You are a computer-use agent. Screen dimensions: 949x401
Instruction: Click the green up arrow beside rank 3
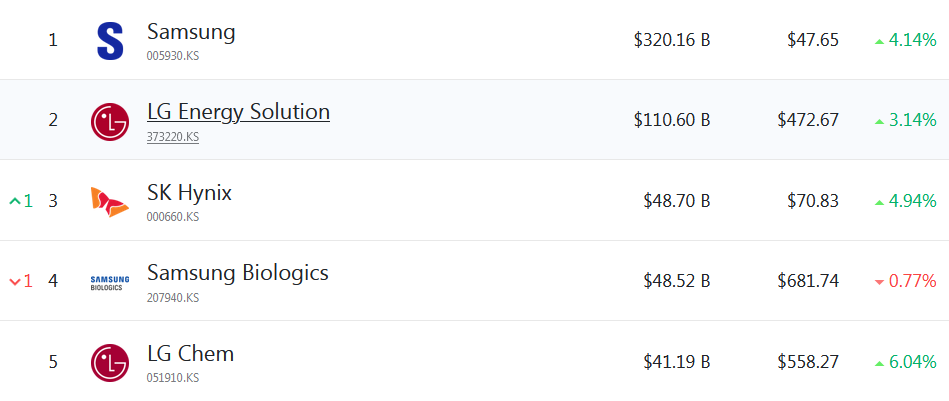(14, 201)
